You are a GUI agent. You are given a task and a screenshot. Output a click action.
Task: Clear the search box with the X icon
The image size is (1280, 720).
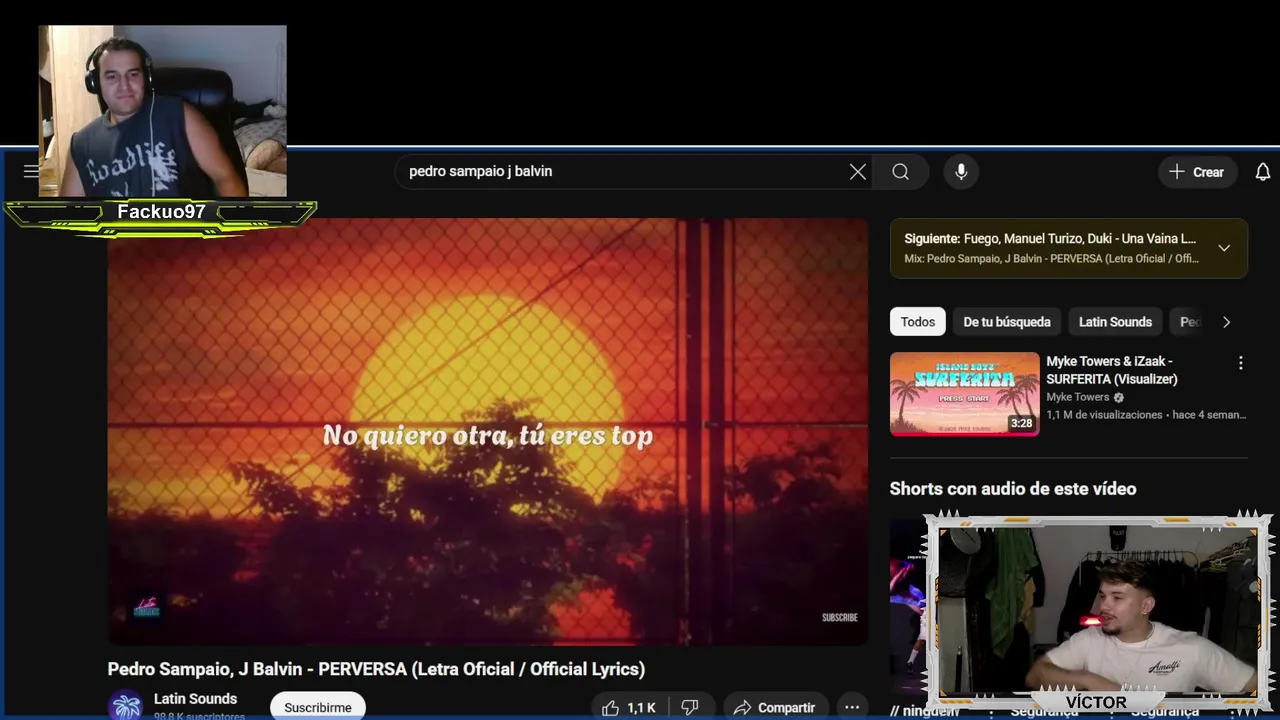click(x=858, y=172)
